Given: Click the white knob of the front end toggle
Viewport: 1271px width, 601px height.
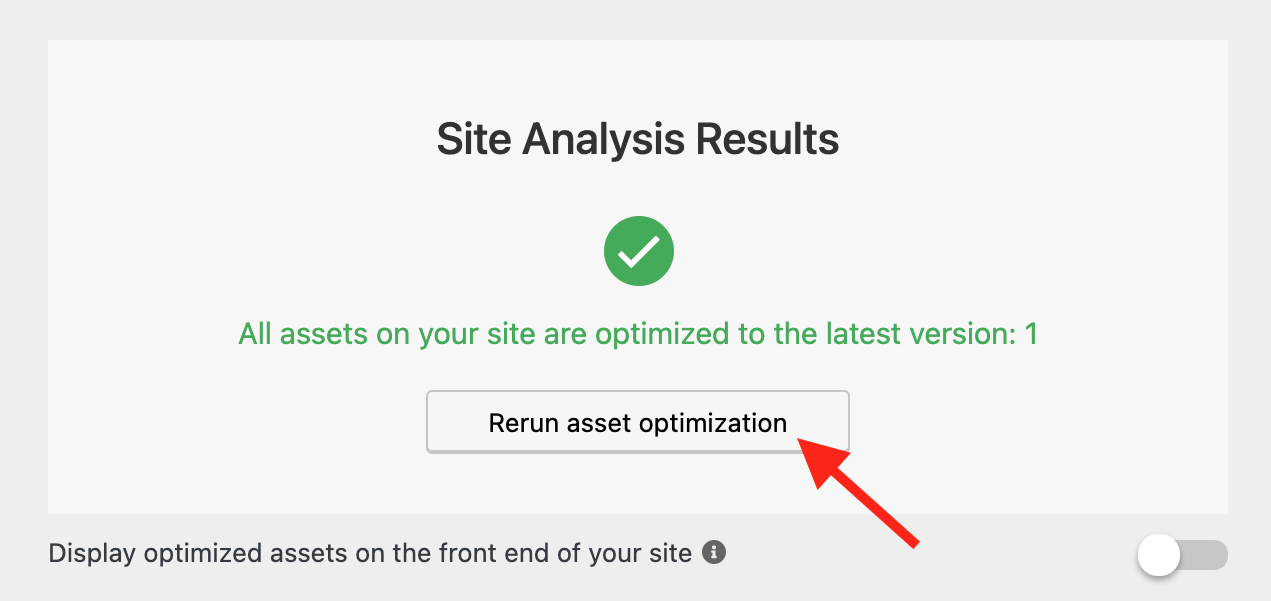Looking at the screenshot, I should pos(1159,555).
